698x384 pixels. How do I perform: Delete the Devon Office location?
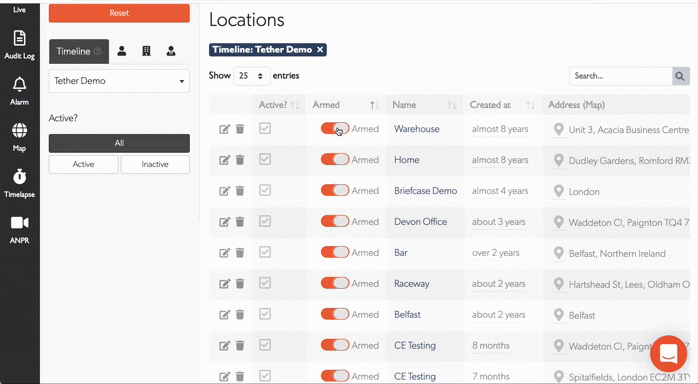[x=240, y=222]
